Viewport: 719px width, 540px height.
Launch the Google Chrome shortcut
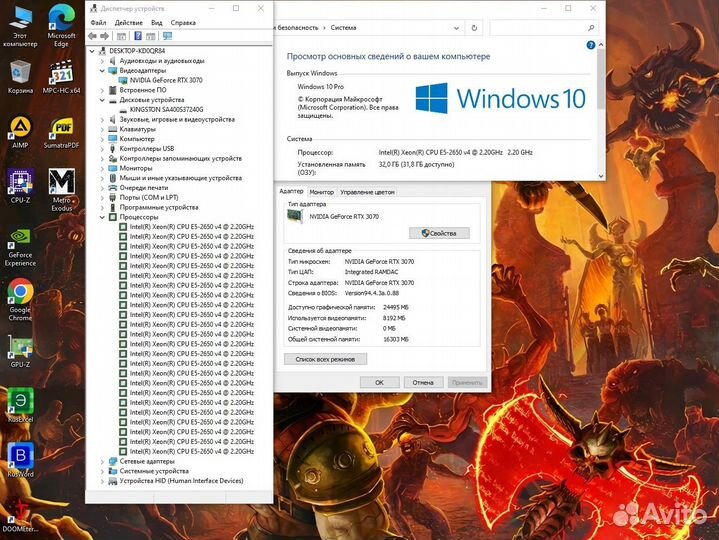coord(20,299)
